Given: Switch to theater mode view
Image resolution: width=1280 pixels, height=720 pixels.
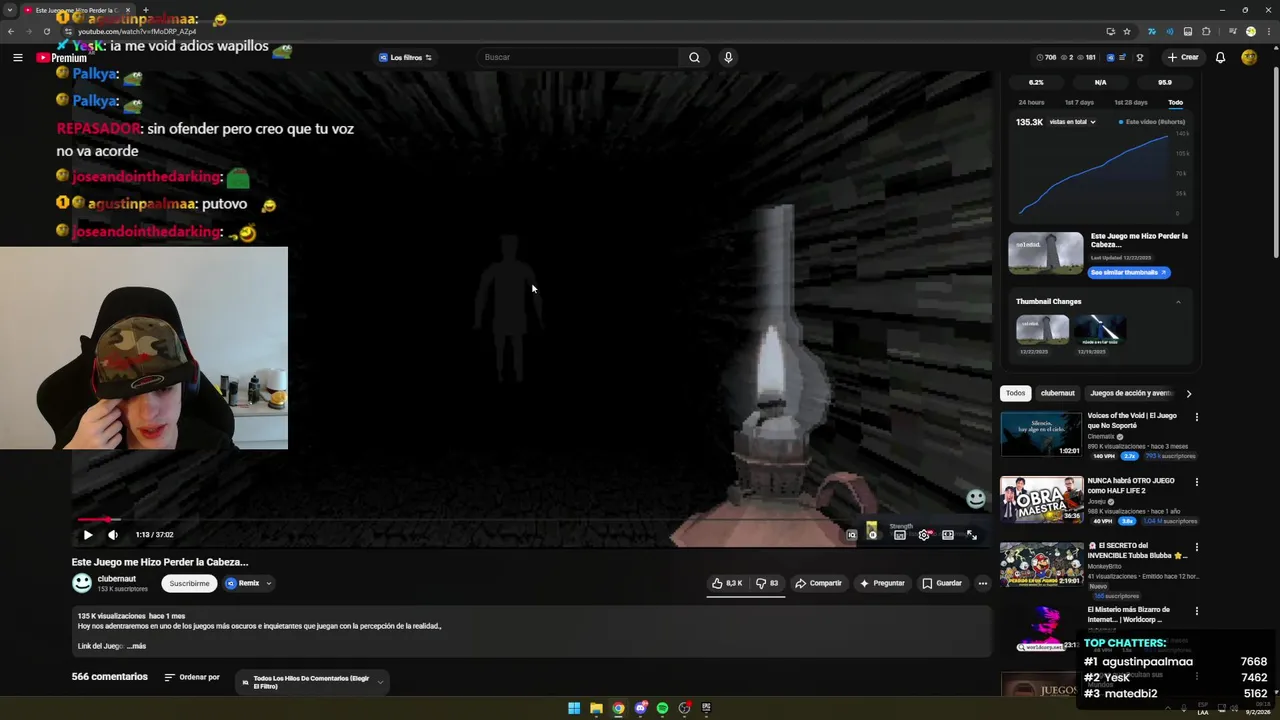Looking at the screenshot, I should (x=948, y=535).
